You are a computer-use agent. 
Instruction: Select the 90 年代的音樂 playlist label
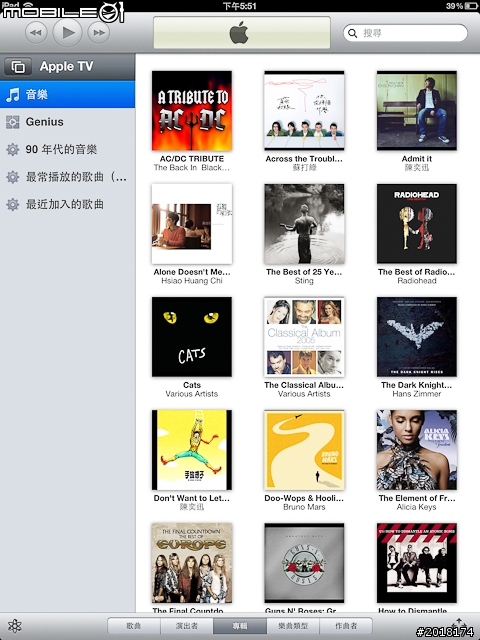pos(61,149)
